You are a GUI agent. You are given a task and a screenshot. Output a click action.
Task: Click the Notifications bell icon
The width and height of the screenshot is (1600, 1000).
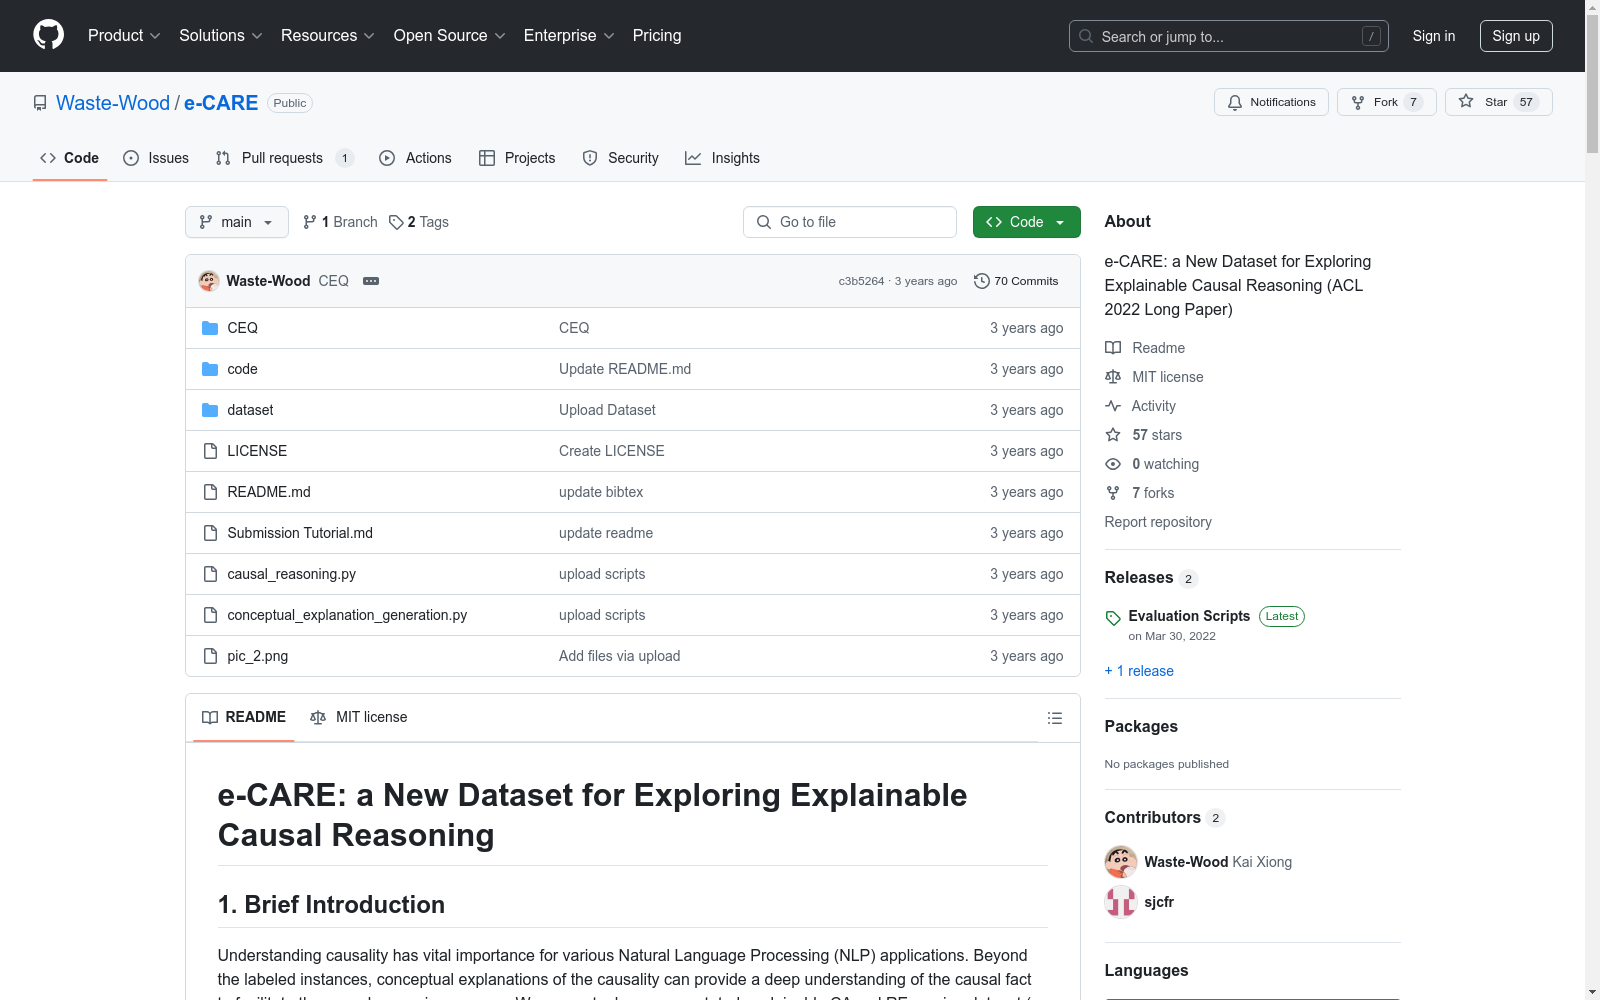[1235, 102]
